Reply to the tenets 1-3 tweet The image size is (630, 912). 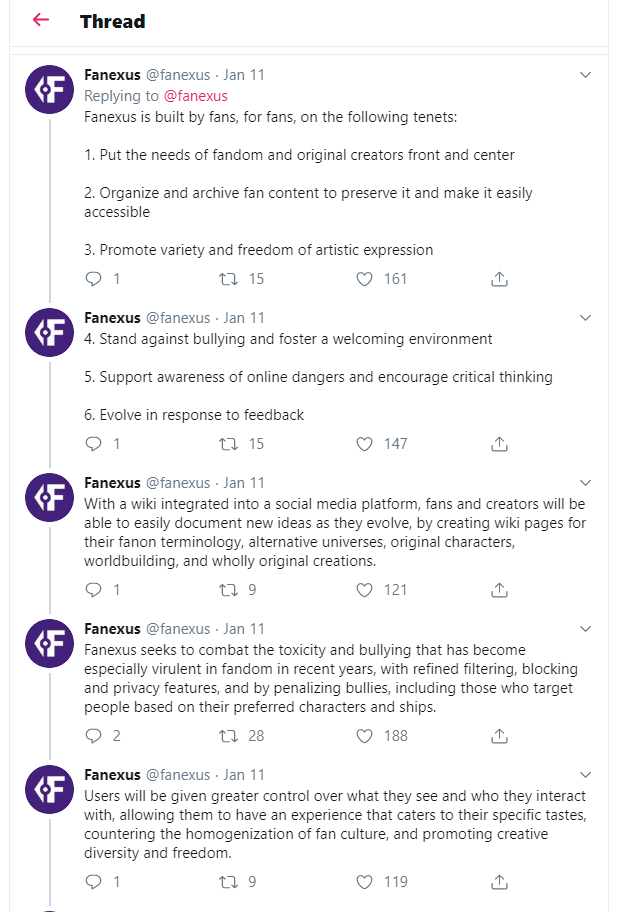pos(94,279)
